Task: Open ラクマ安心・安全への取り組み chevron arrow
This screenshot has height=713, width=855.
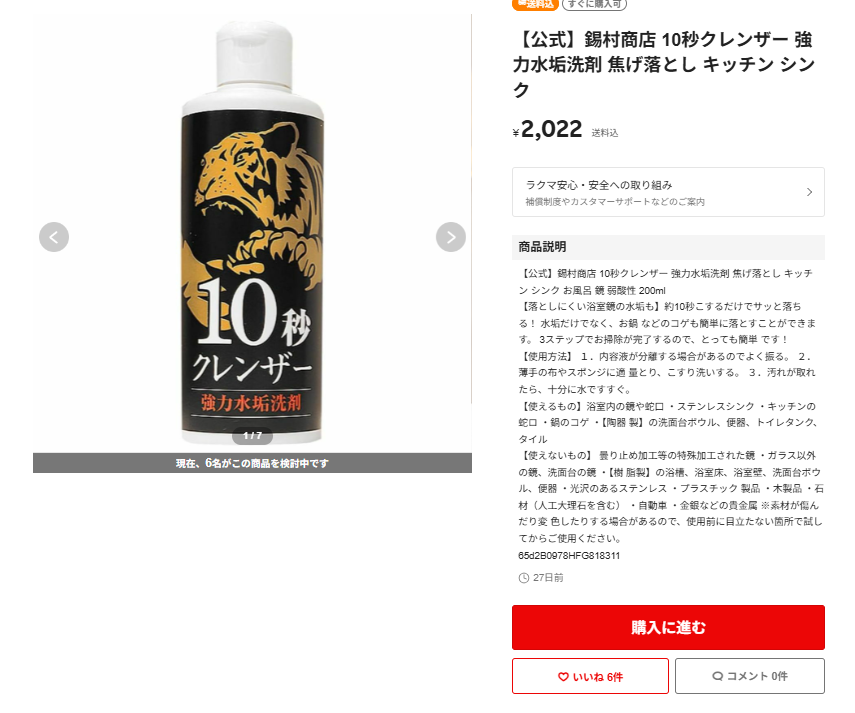Action: click(810, 192)
